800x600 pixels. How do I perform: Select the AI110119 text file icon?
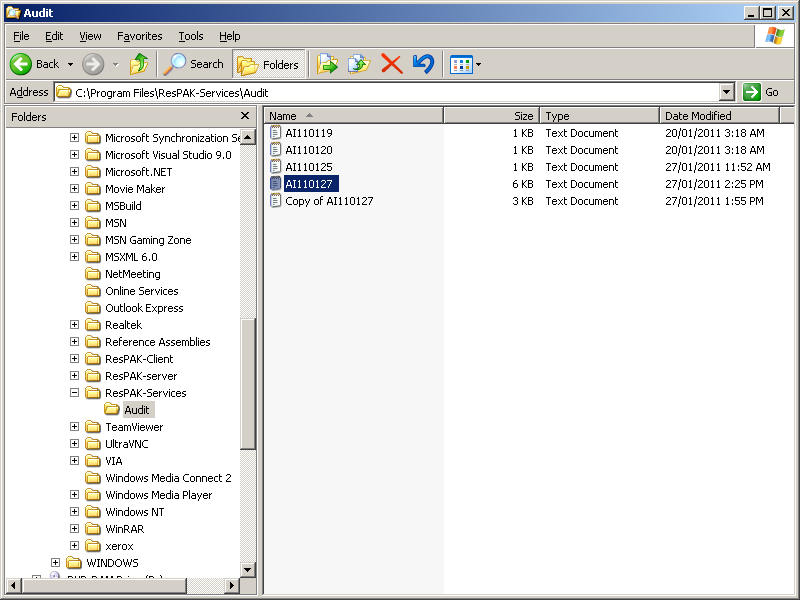(276, 133)
